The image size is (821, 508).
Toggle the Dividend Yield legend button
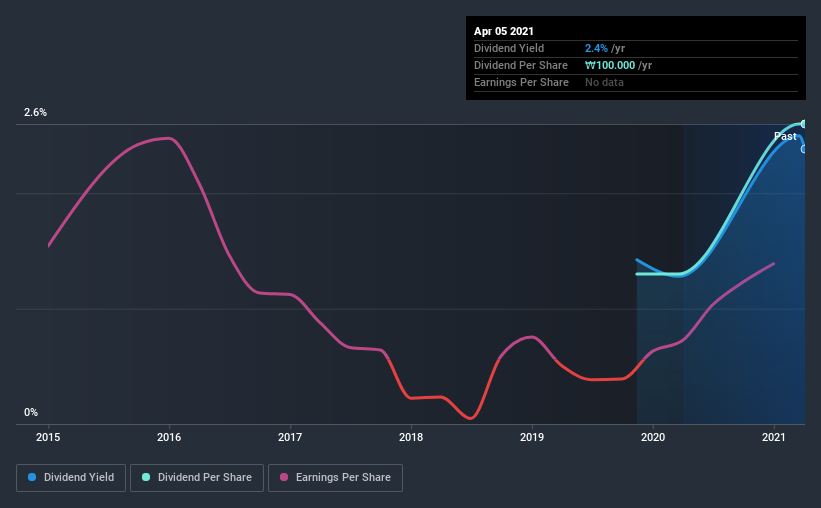(x=70, y=478)
